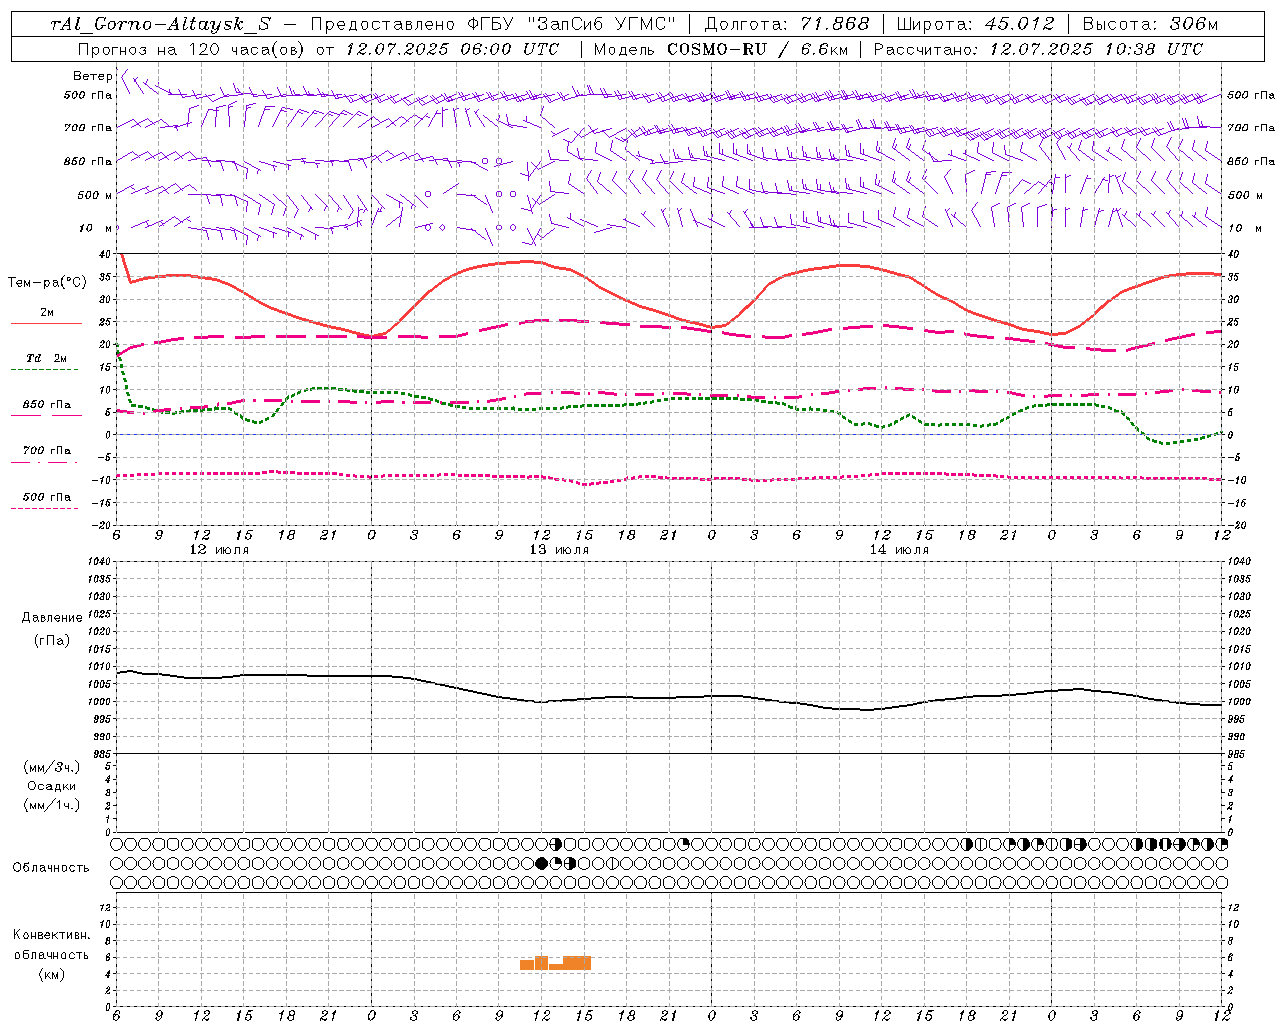Click the 13 июля date label
Viewport: 1280px width, 1024px height.
coord(559,550)
